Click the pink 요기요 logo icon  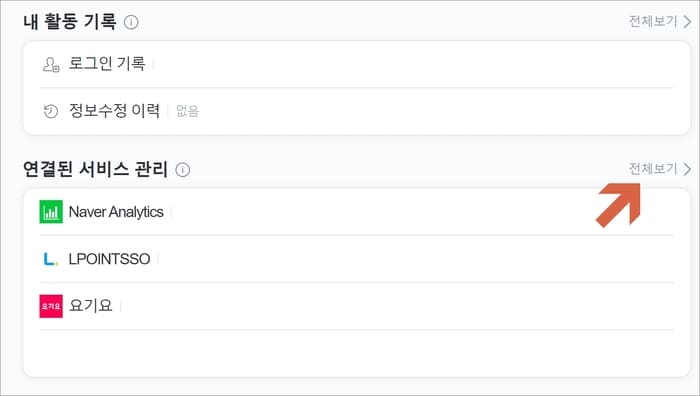[x=51, y=306]
